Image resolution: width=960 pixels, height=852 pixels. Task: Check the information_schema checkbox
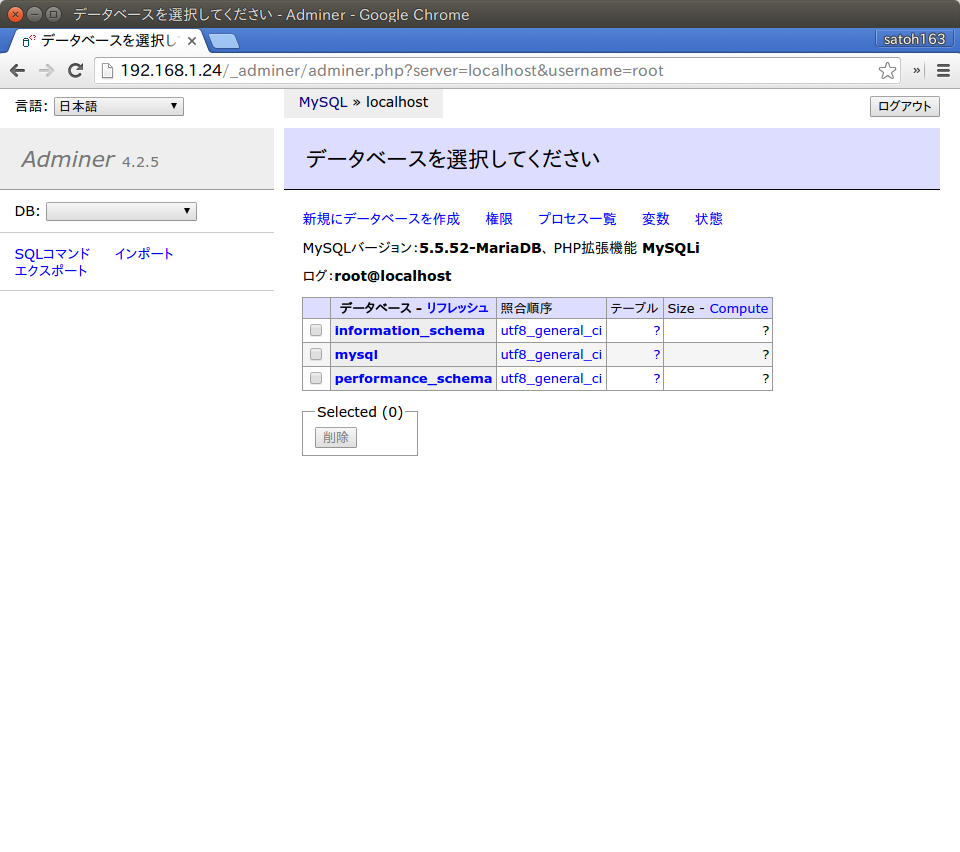coord(316,331)
